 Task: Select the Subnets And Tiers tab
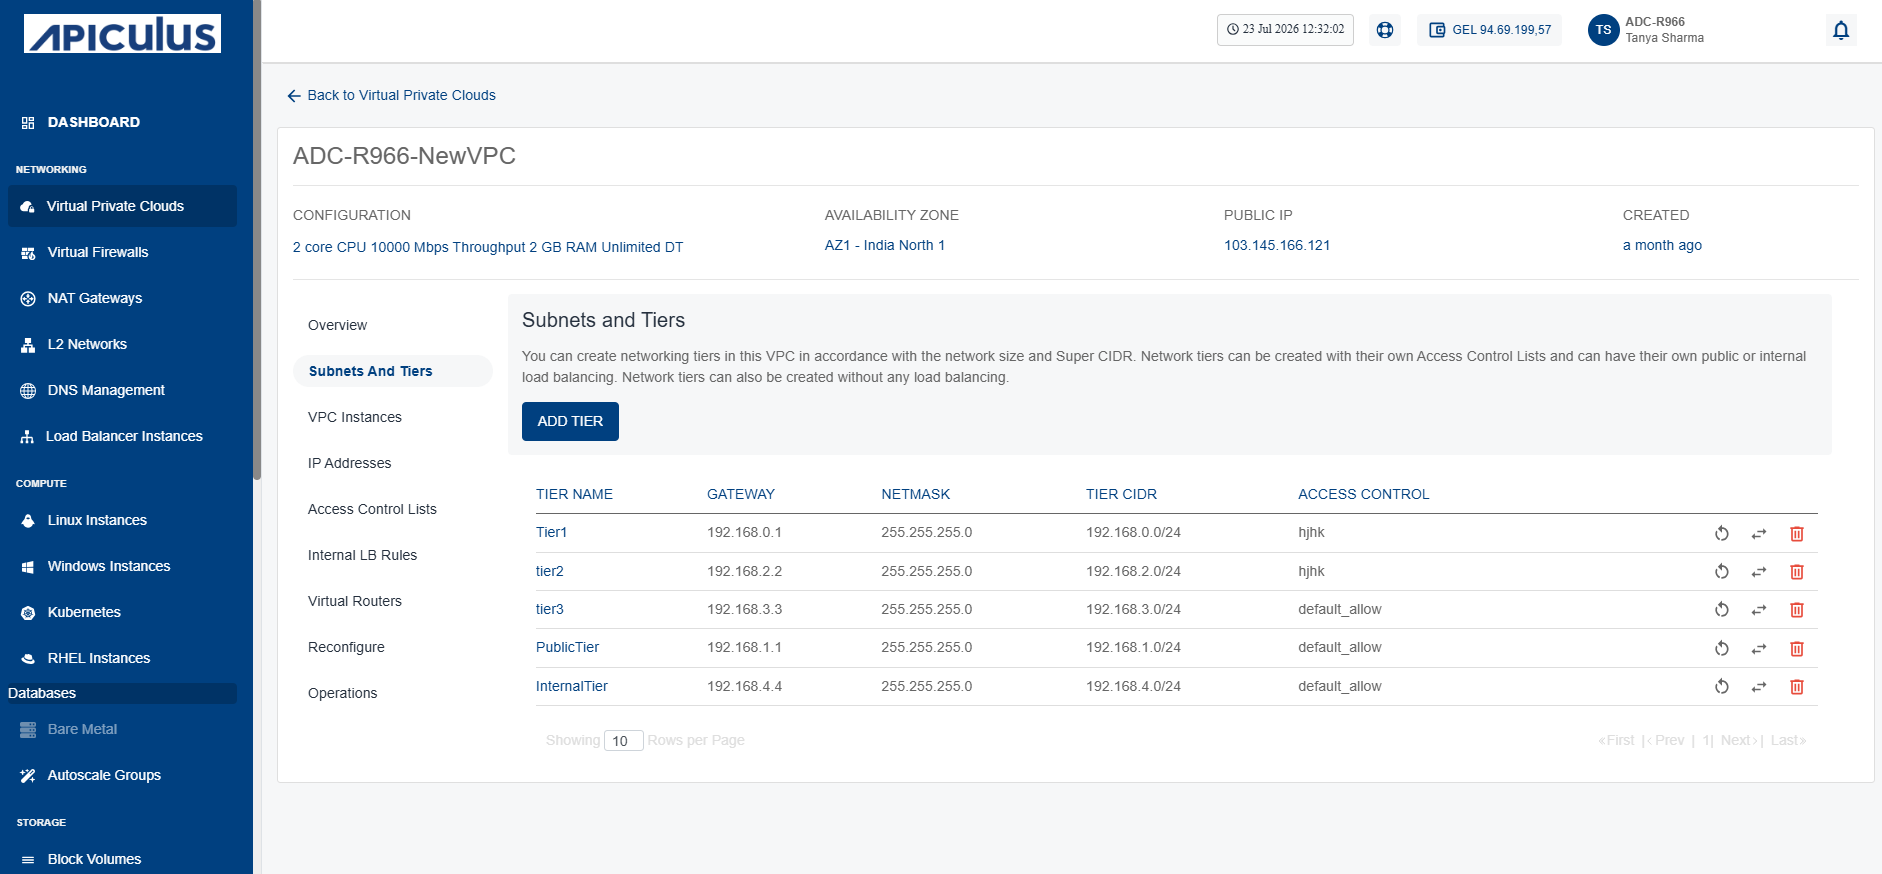click(x=392, y=371)
